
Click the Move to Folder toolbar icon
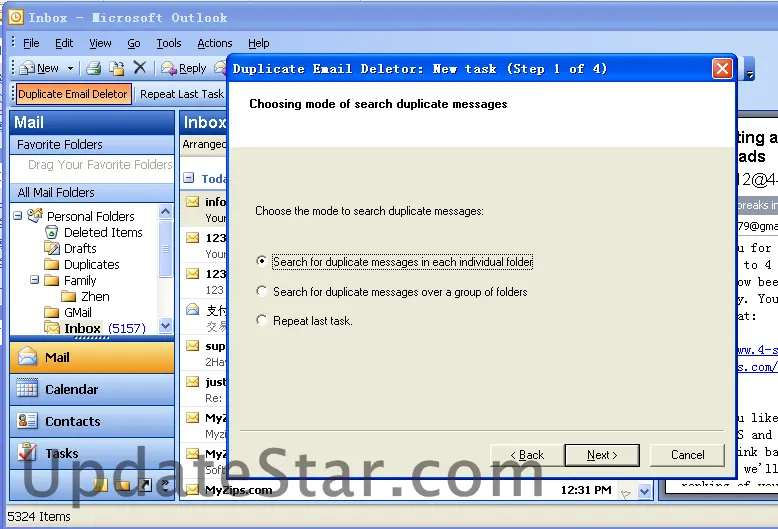pos(117,68)
